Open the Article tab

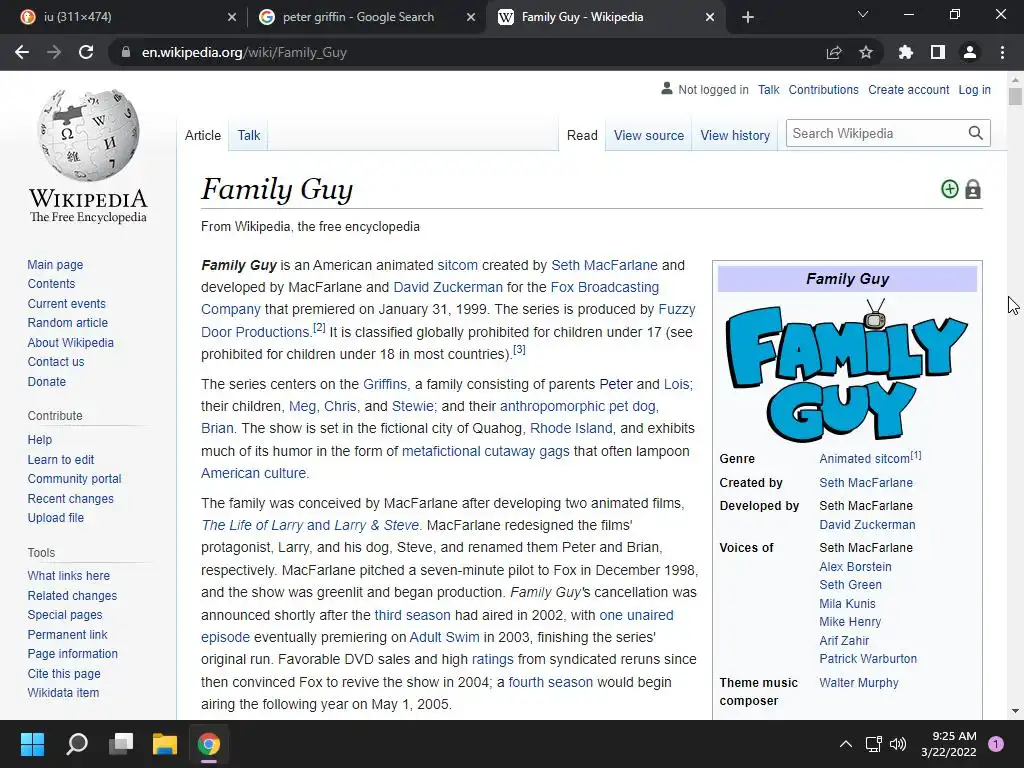203,135
